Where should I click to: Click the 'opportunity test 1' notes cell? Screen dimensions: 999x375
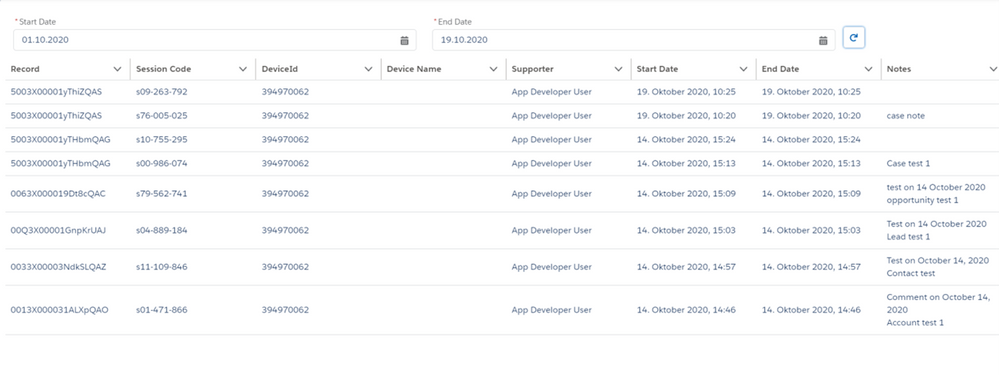point(923,200)
